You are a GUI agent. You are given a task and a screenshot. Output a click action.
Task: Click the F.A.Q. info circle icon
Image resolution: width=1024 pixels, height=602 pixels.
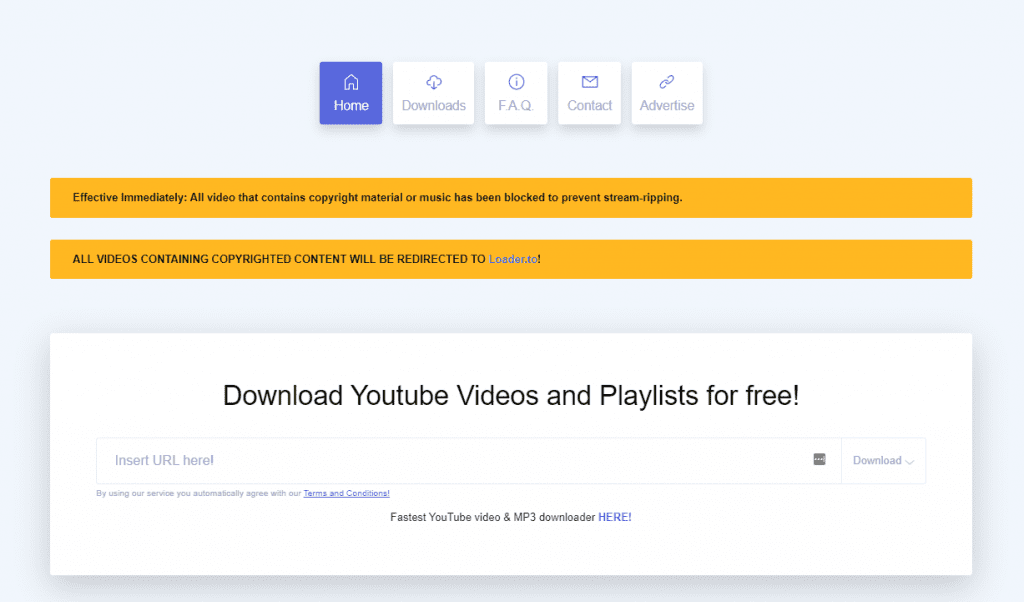click(x=516, y=82)
